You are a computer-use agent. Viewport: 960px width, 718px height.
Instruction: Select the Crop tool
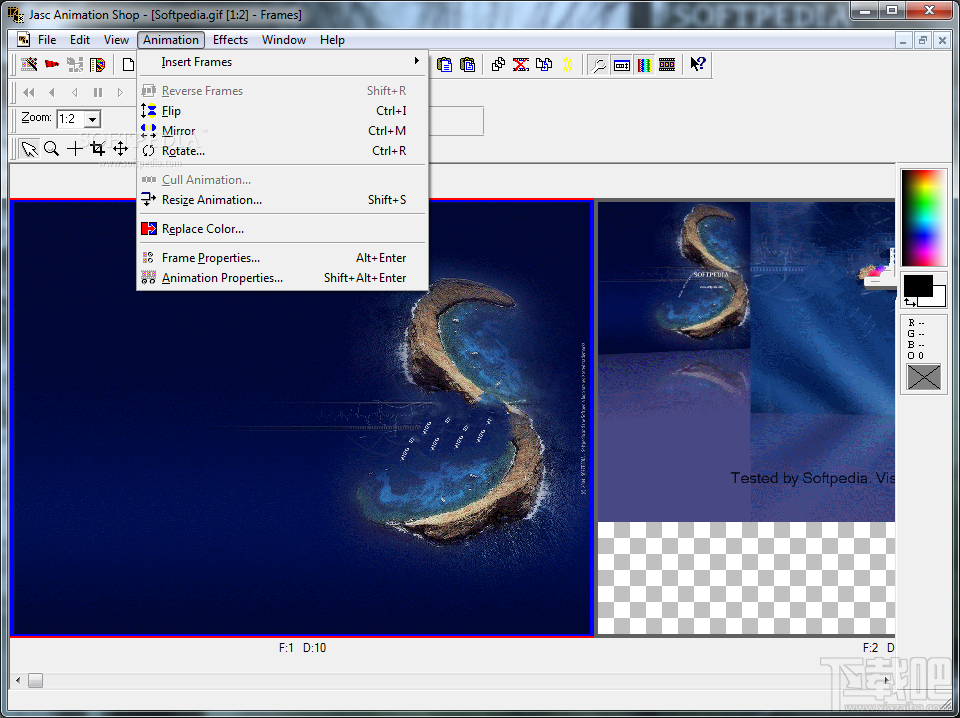[97, 148]
